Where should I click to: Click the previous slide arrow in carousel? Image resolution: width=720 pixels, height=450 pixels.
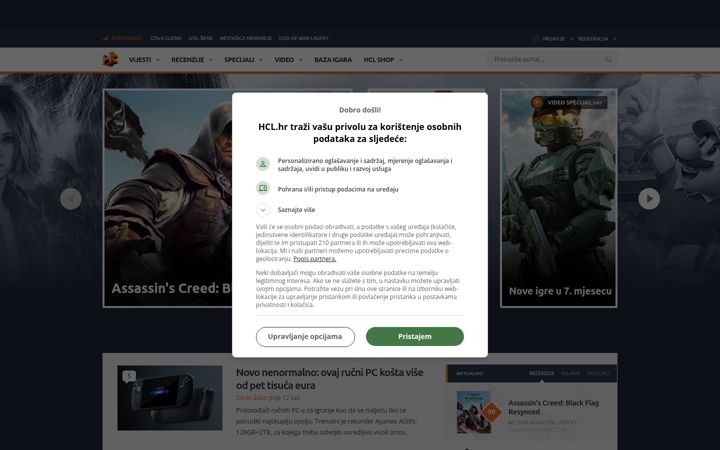[x=71, y=199]
